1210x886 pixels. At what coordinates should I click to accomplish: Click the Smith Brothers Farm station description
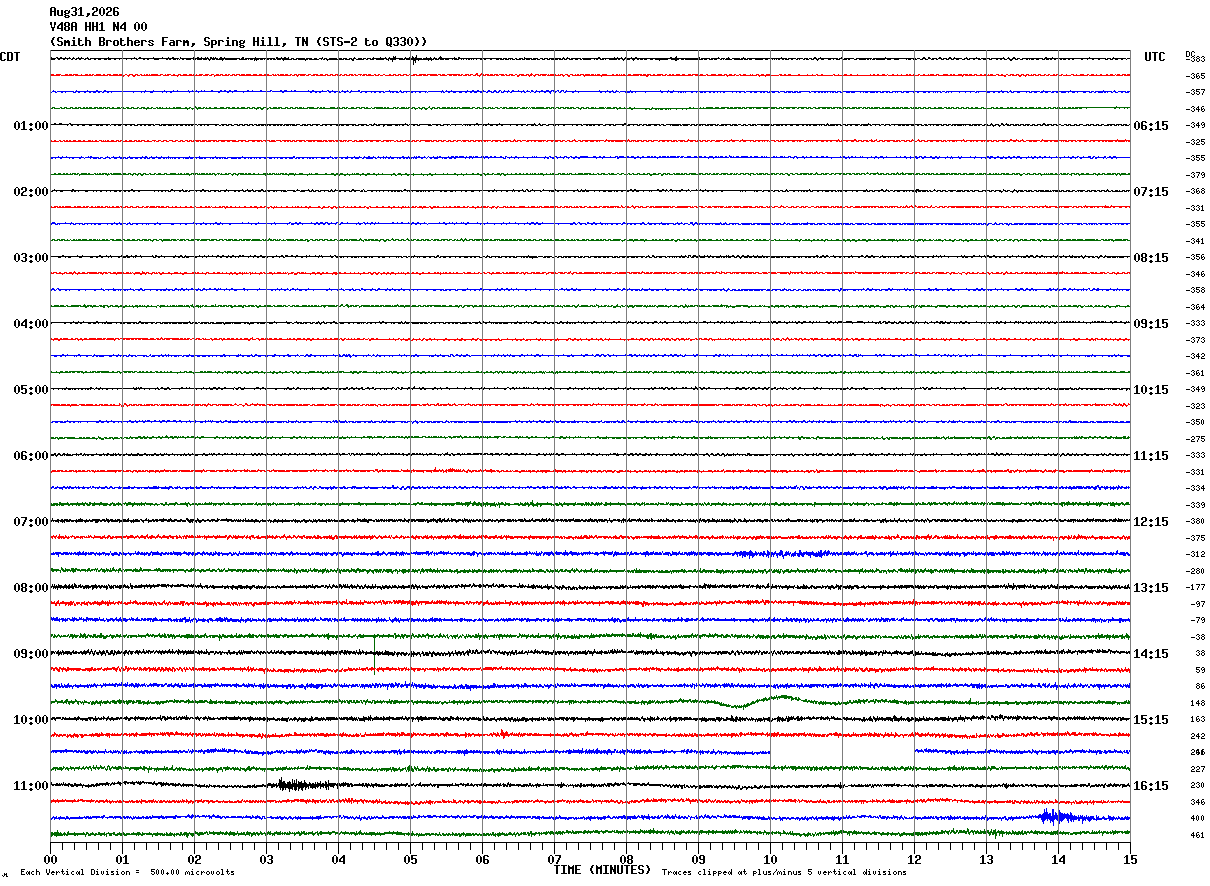pyautogui.click(x=238, y=42)
